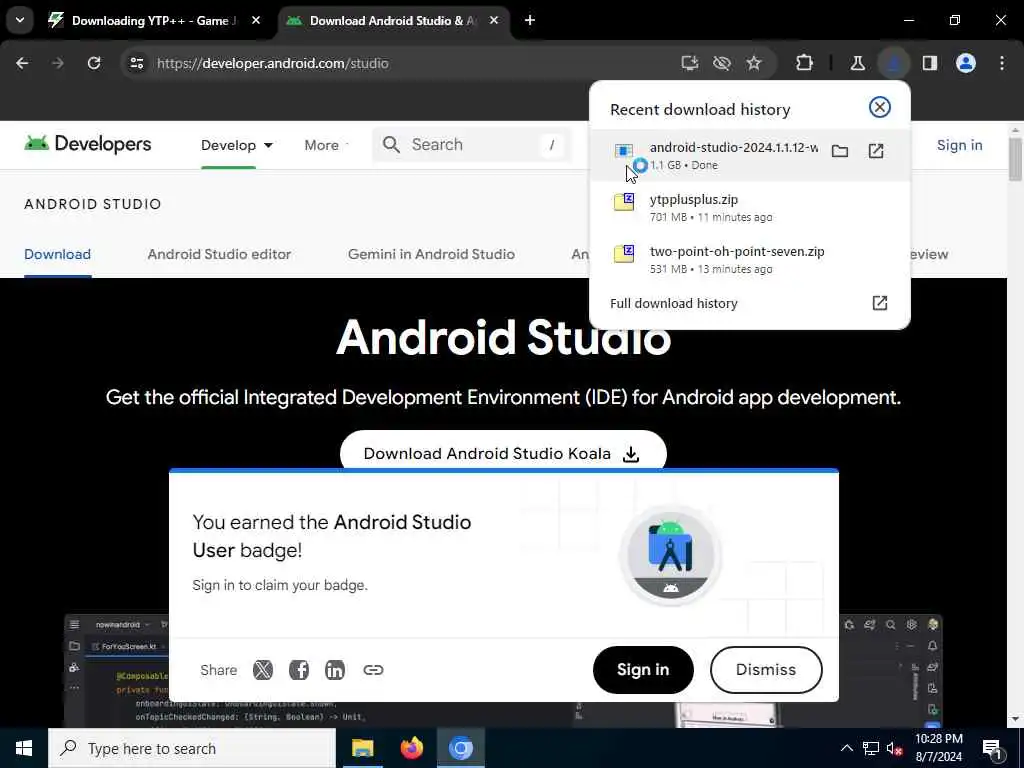Click Android Developers logo

(88, 144)
